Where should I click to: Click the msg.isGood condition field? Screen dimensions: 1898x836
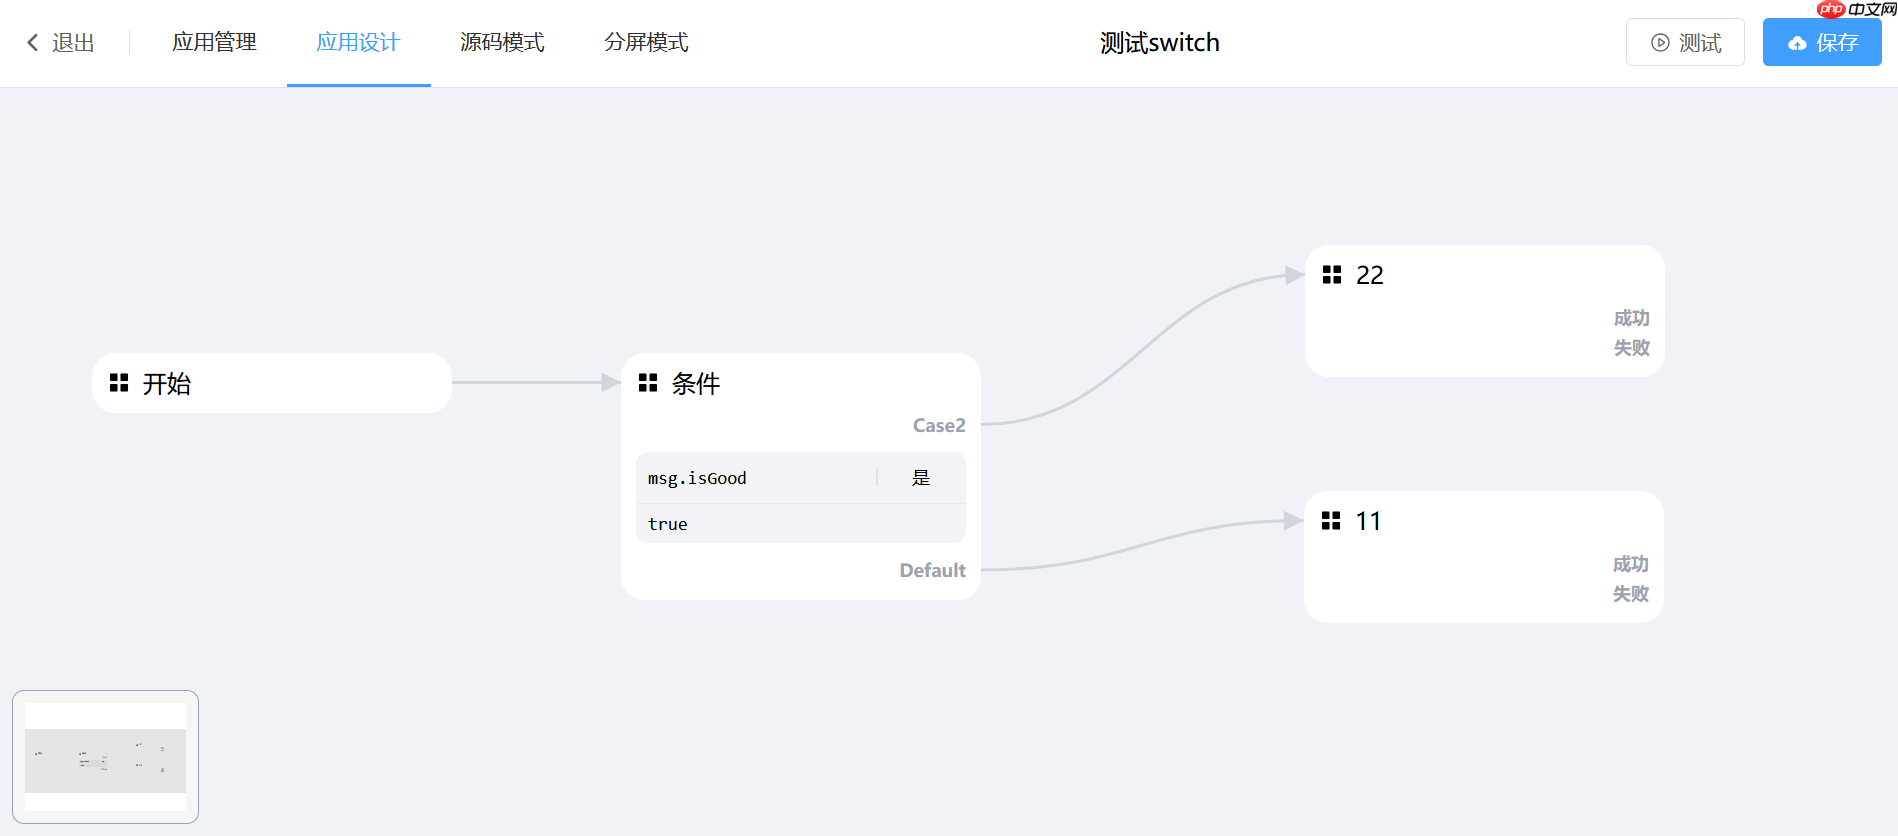[697, 477]
